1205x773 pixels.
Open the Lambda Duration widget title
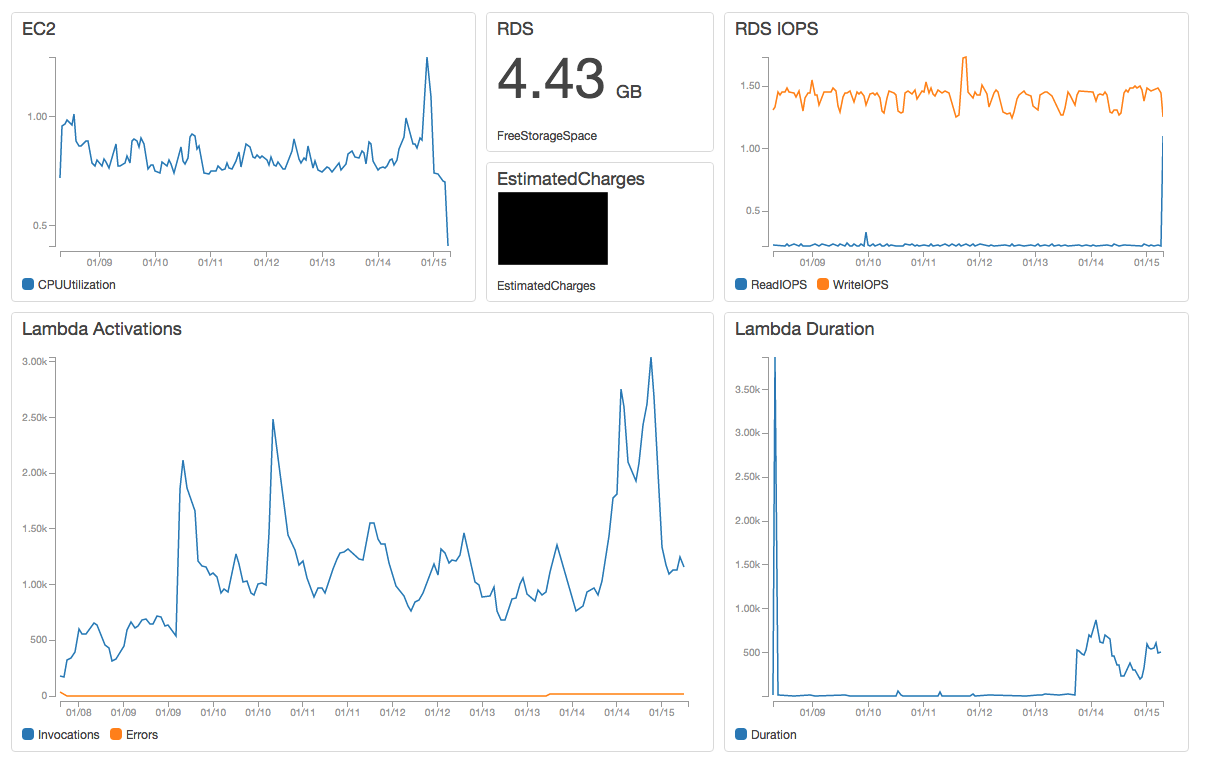click(x=804, y=329)
